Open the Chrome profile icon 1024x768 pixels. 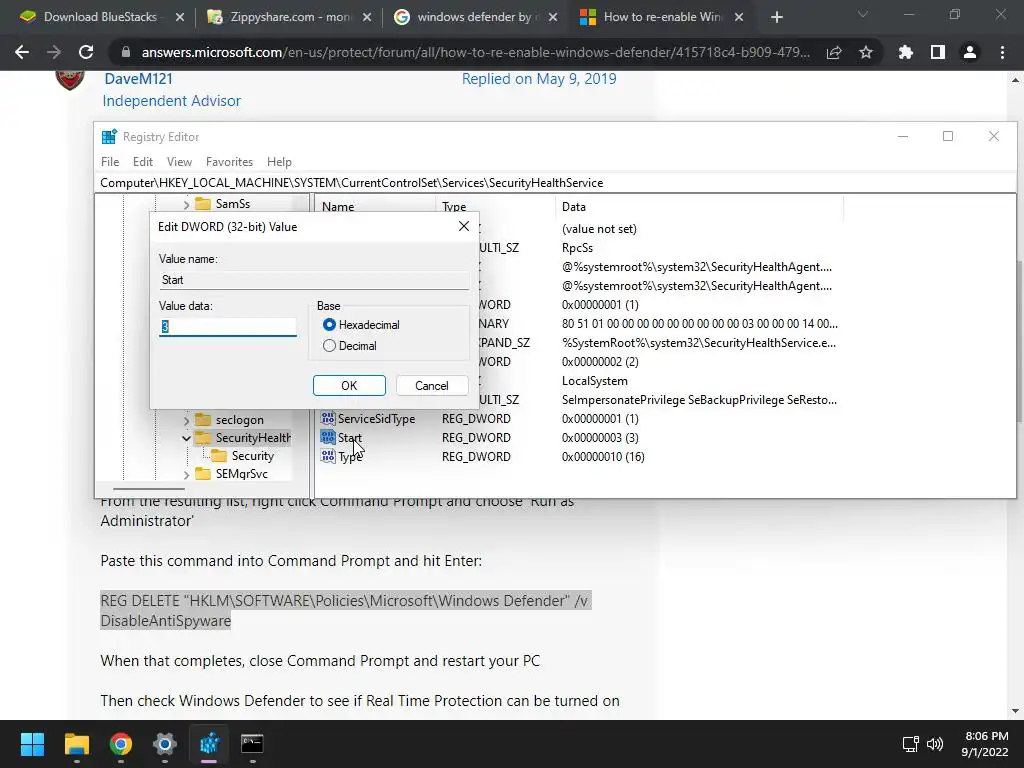(x=970, y=52)
